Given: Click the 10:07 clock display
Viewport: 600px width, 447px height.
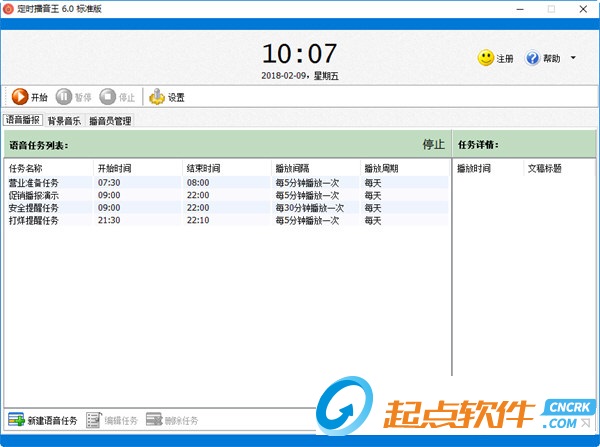Looking at the screenshot, I should (300, 54).
